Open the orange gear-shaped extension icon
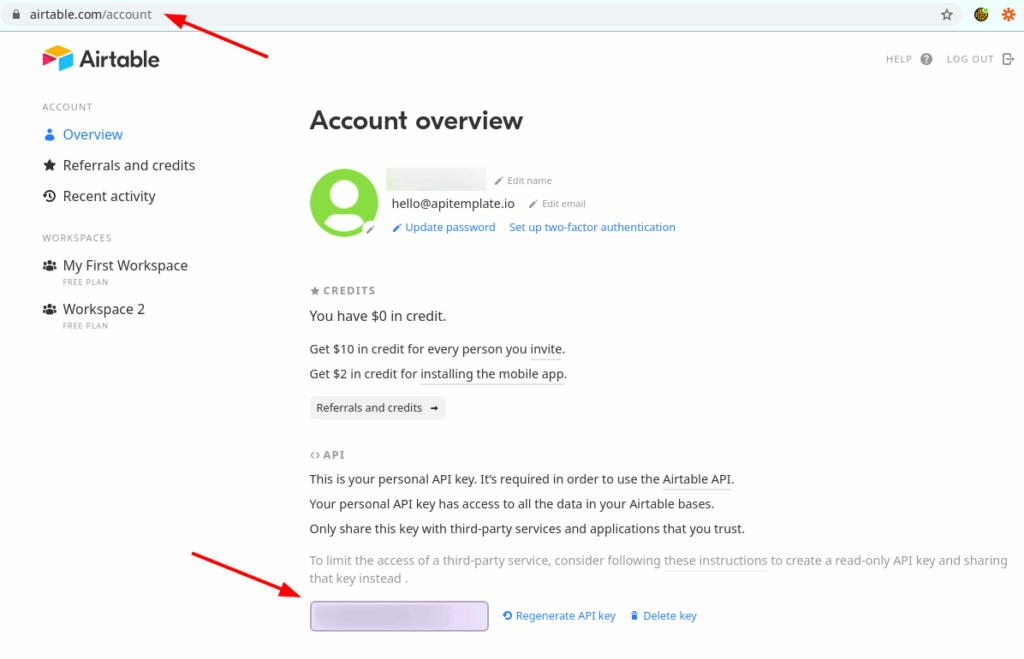 click(1008, 14)
